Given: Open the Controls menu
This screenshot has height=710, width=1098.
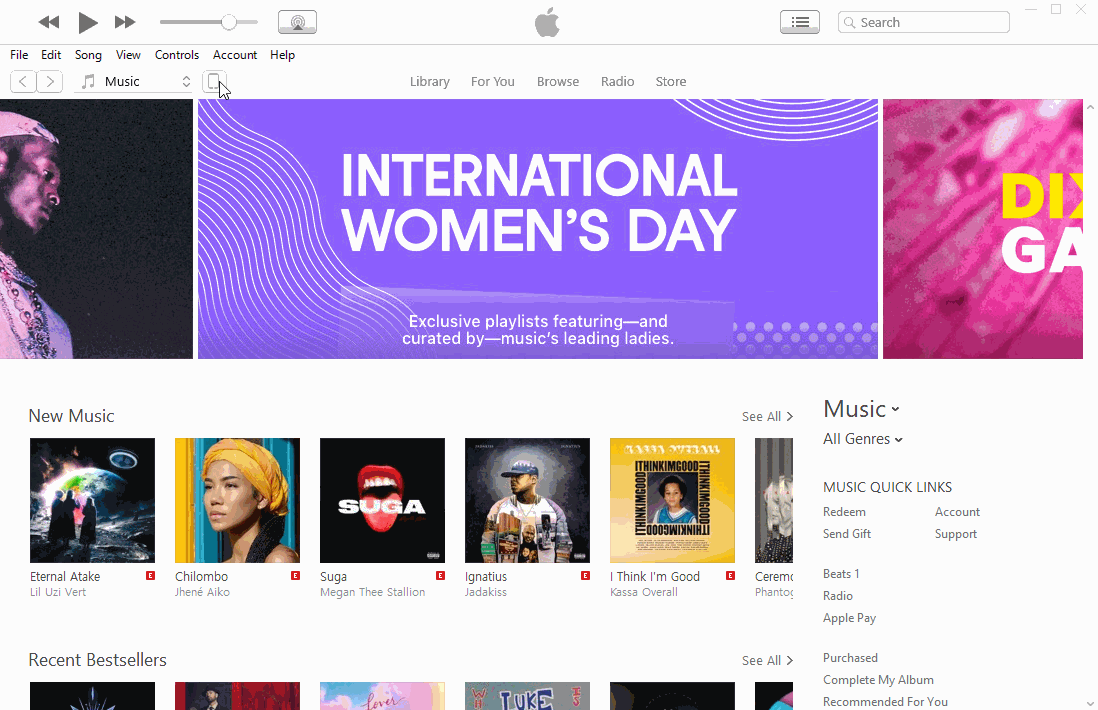Looking at the screenshot, I should [x=176, y=55].
